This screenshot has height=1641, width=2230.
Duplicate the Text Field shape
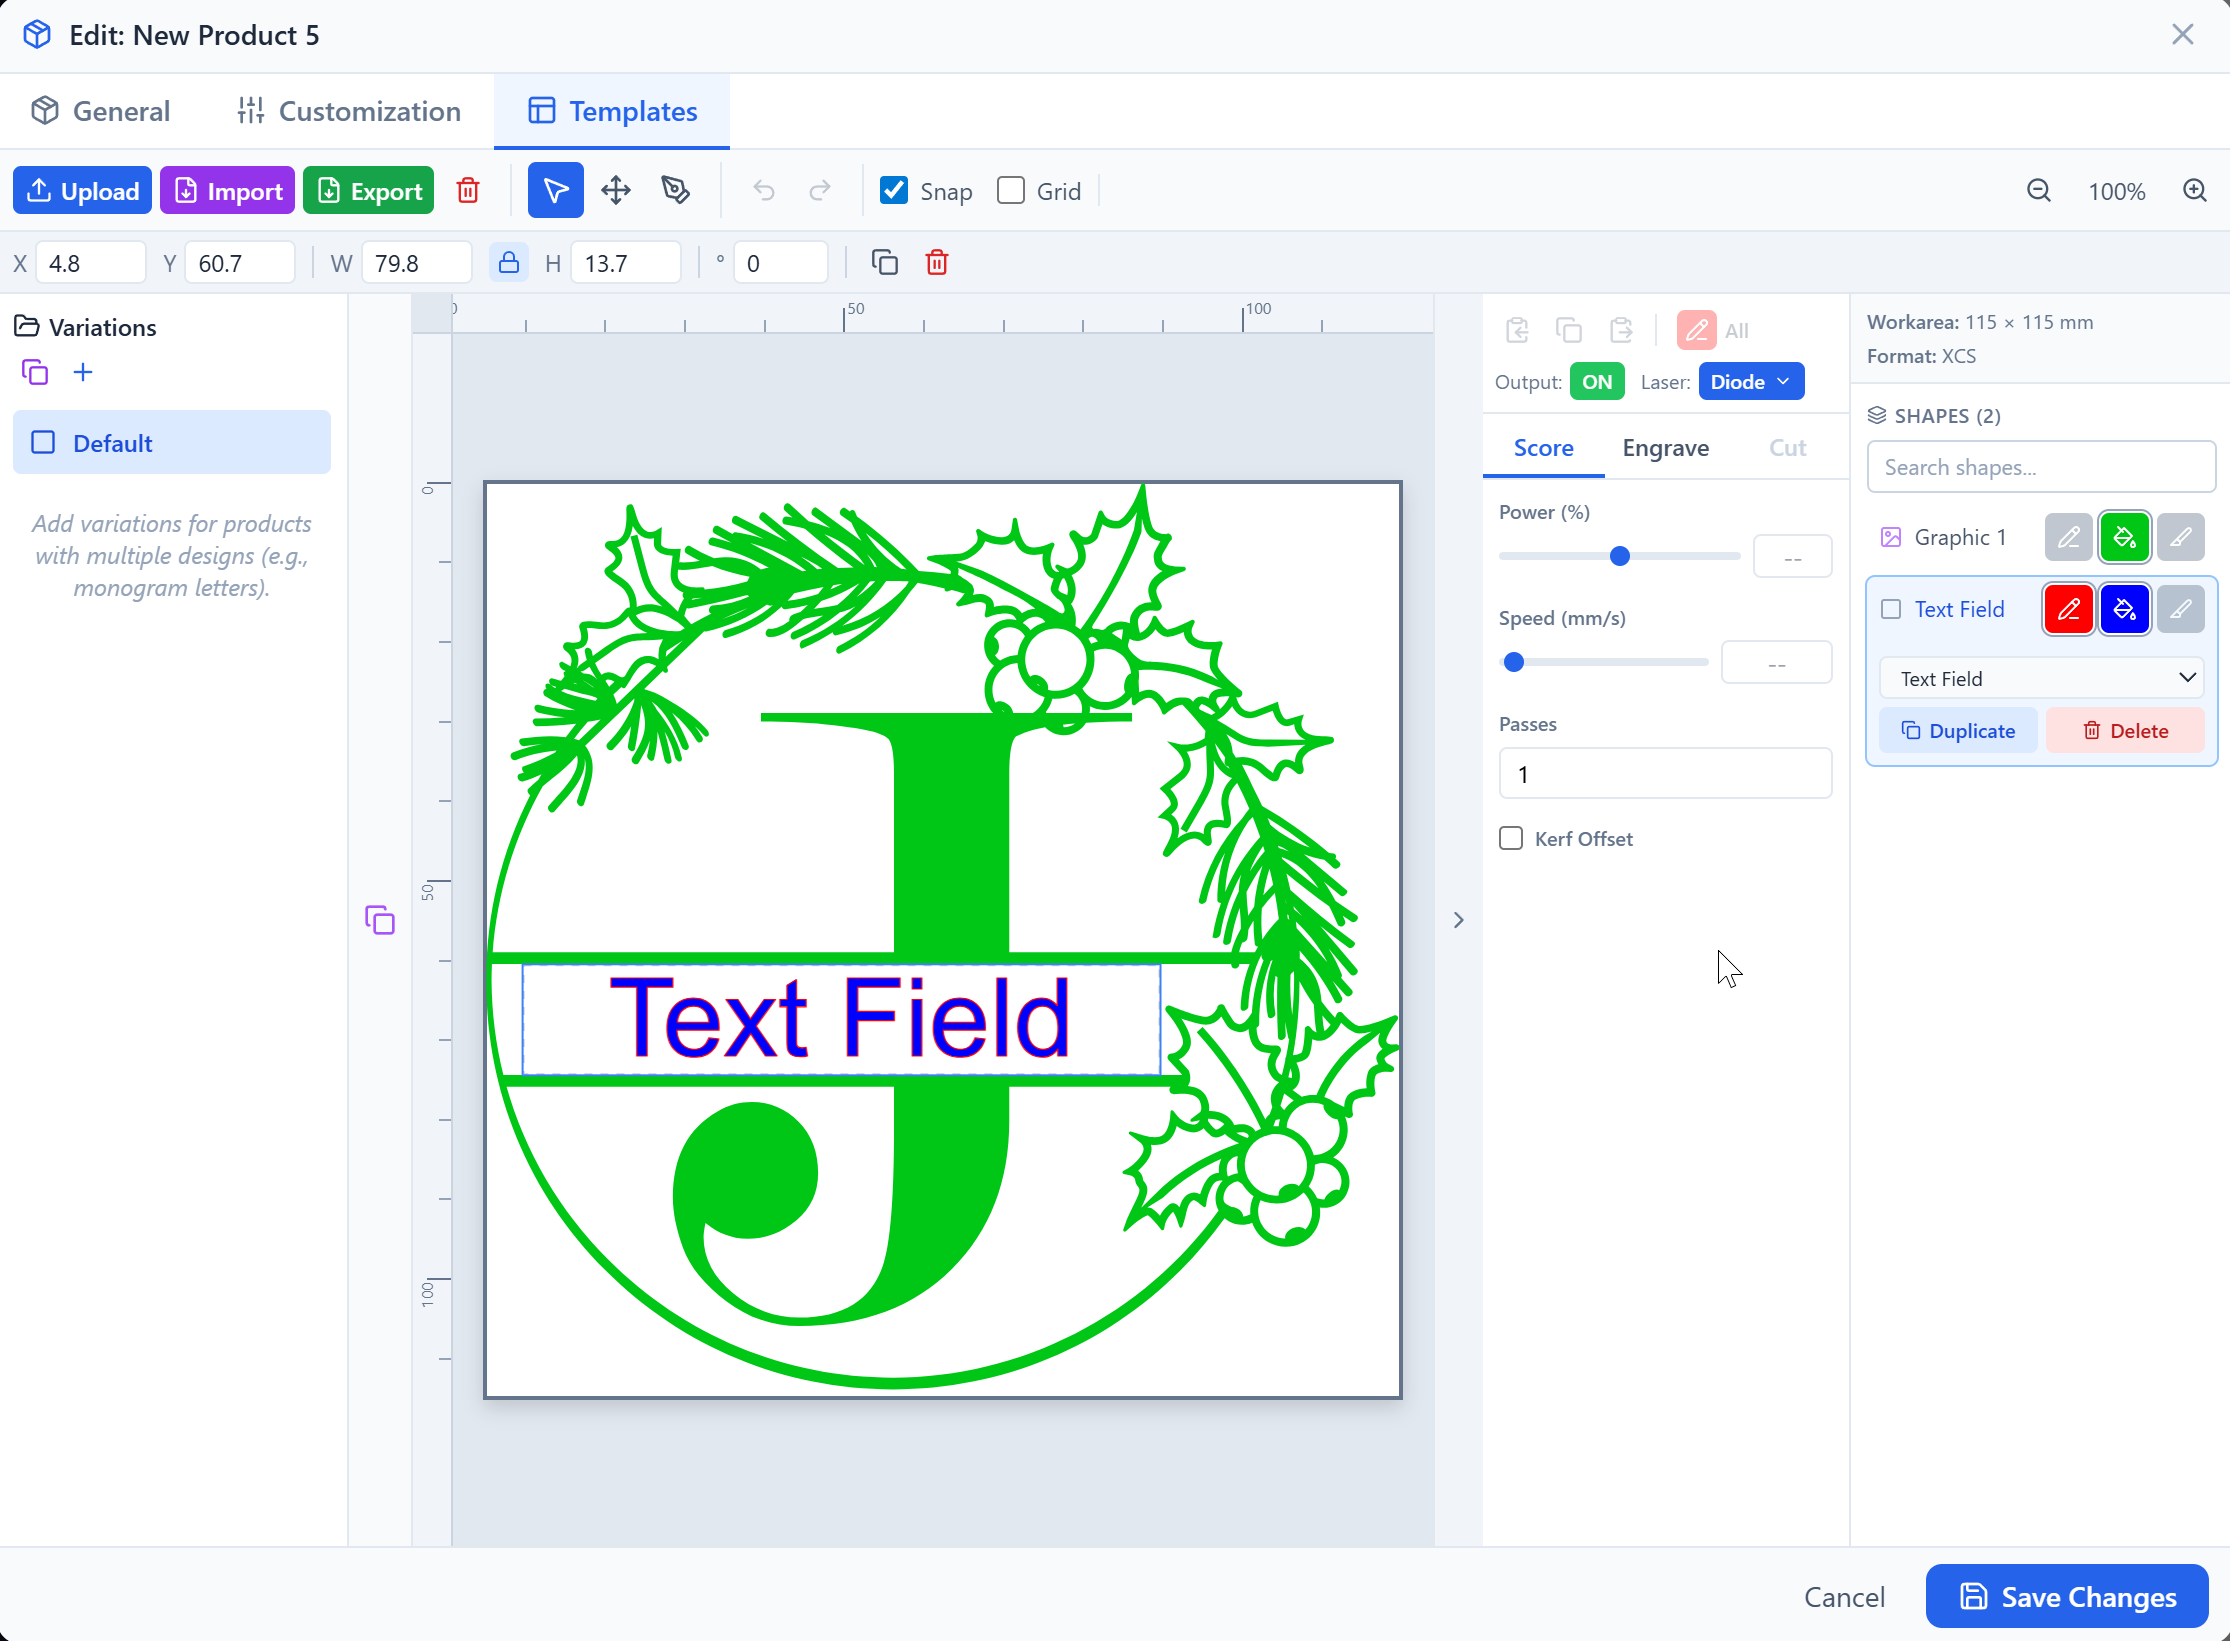click(1958, 730)
